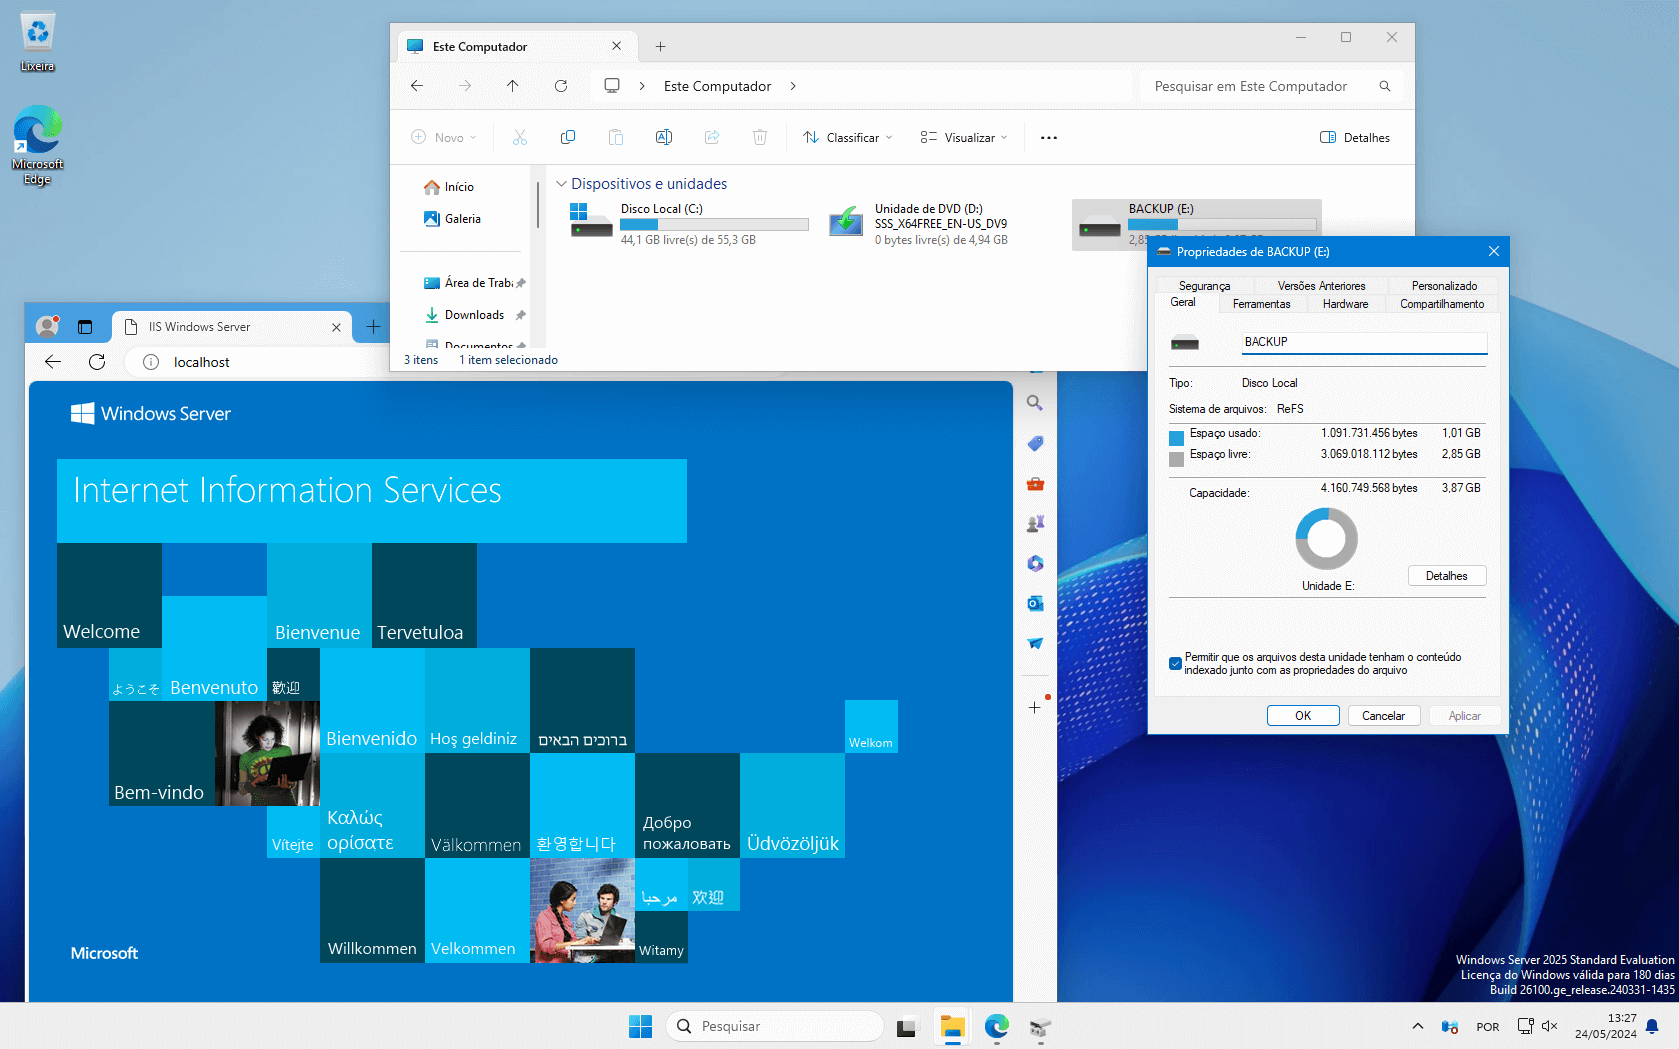Go up one folder level in Explorer
Screen dimensions: 1679x1049
513,86
